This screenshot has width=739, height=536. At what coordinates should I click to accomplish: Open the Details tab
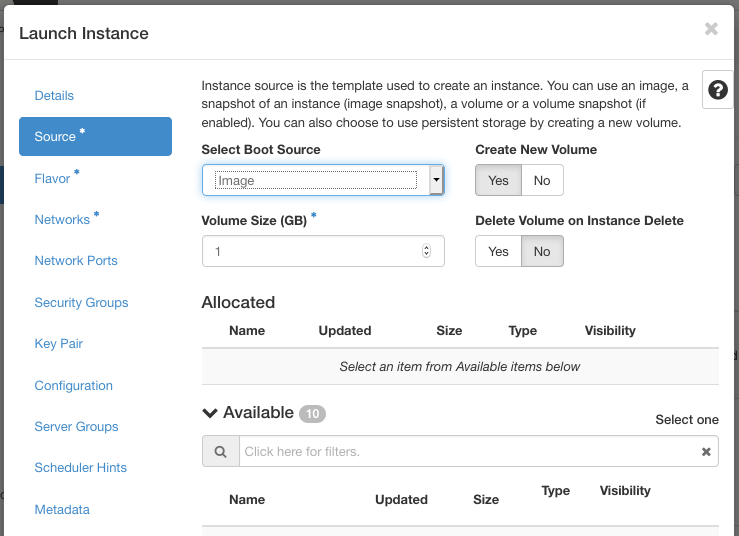pos(54,96)
